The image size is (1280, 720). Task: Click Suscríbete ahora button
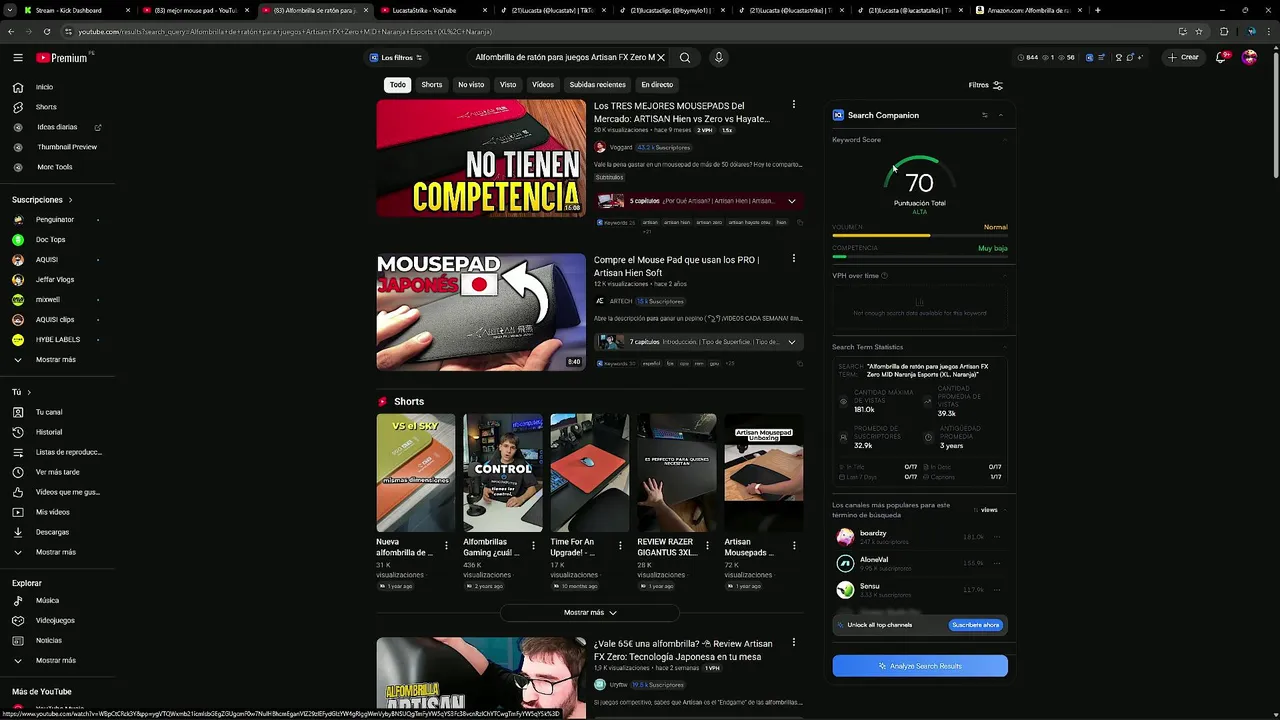point(975,625)
